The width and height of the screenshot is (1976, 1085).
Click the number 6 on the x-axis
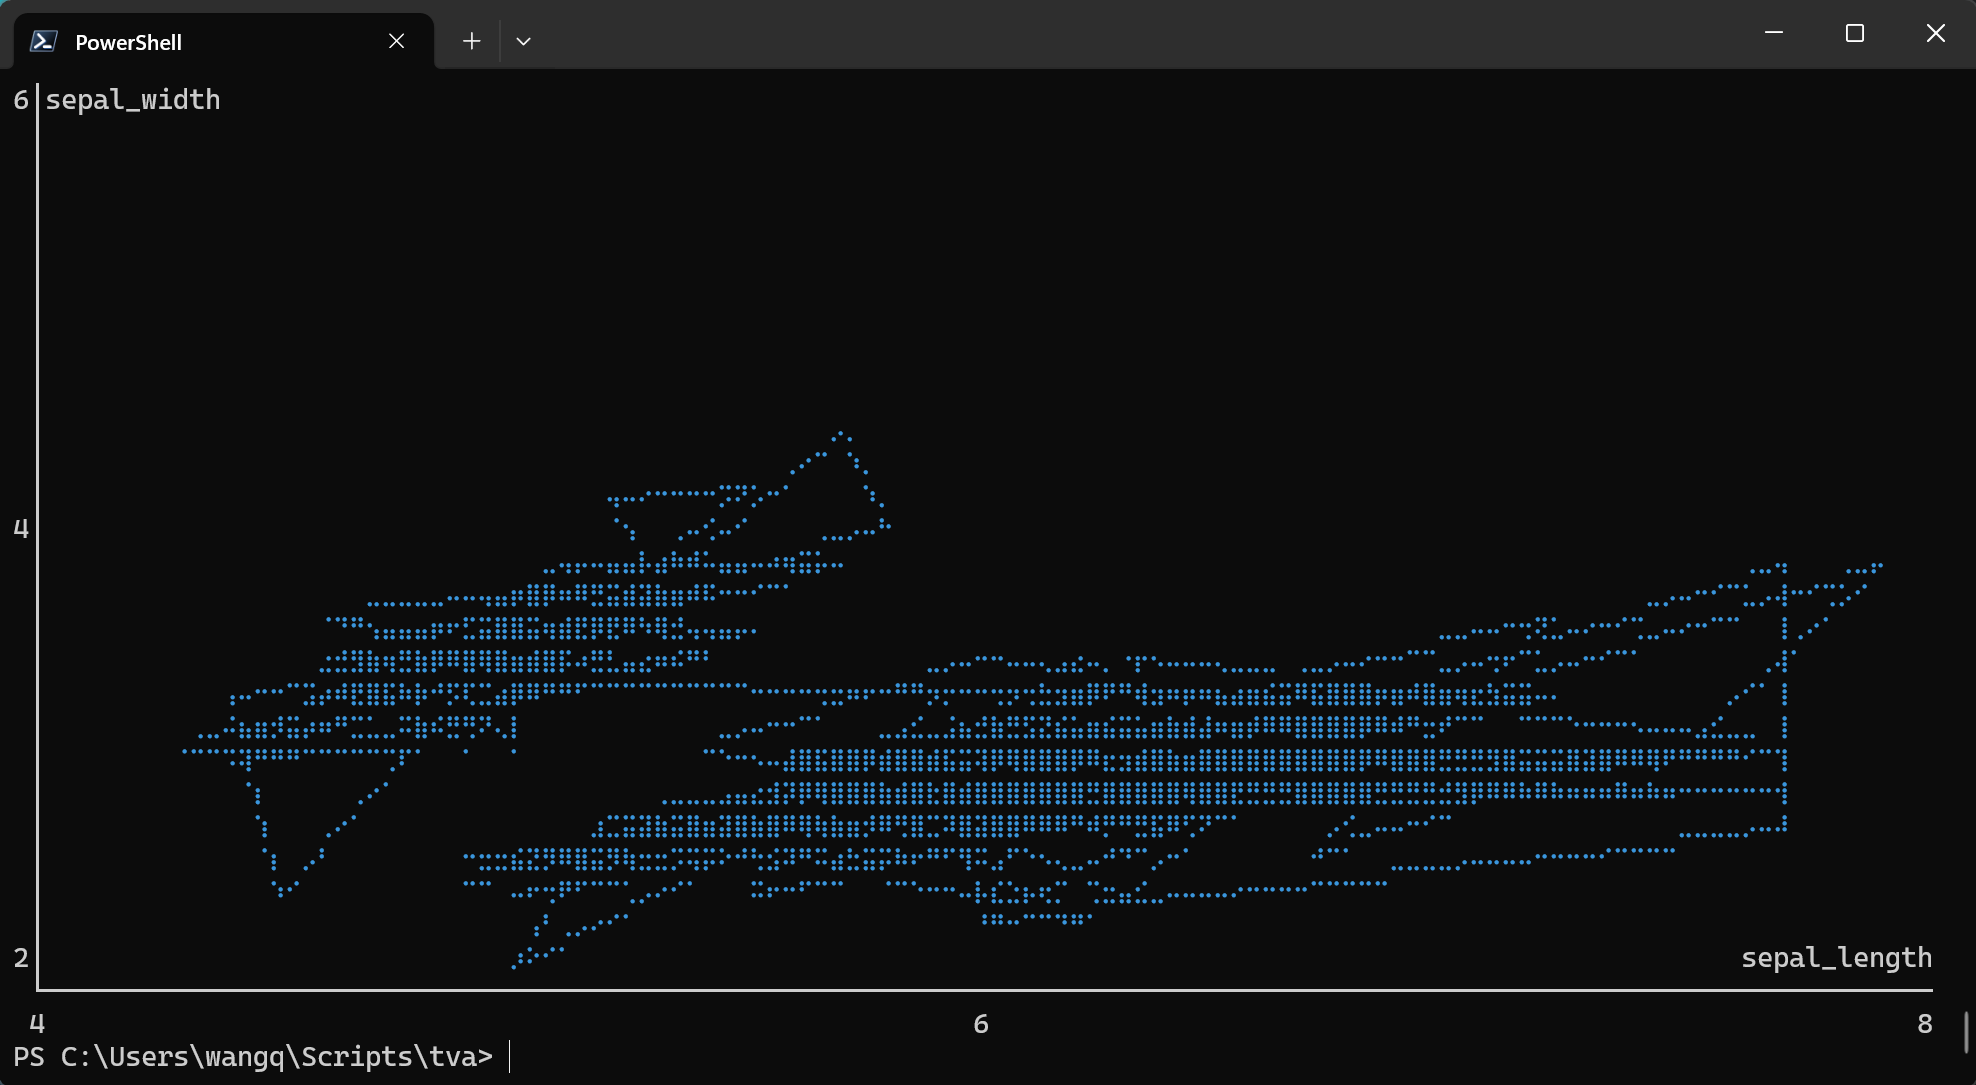point(979,1023)
